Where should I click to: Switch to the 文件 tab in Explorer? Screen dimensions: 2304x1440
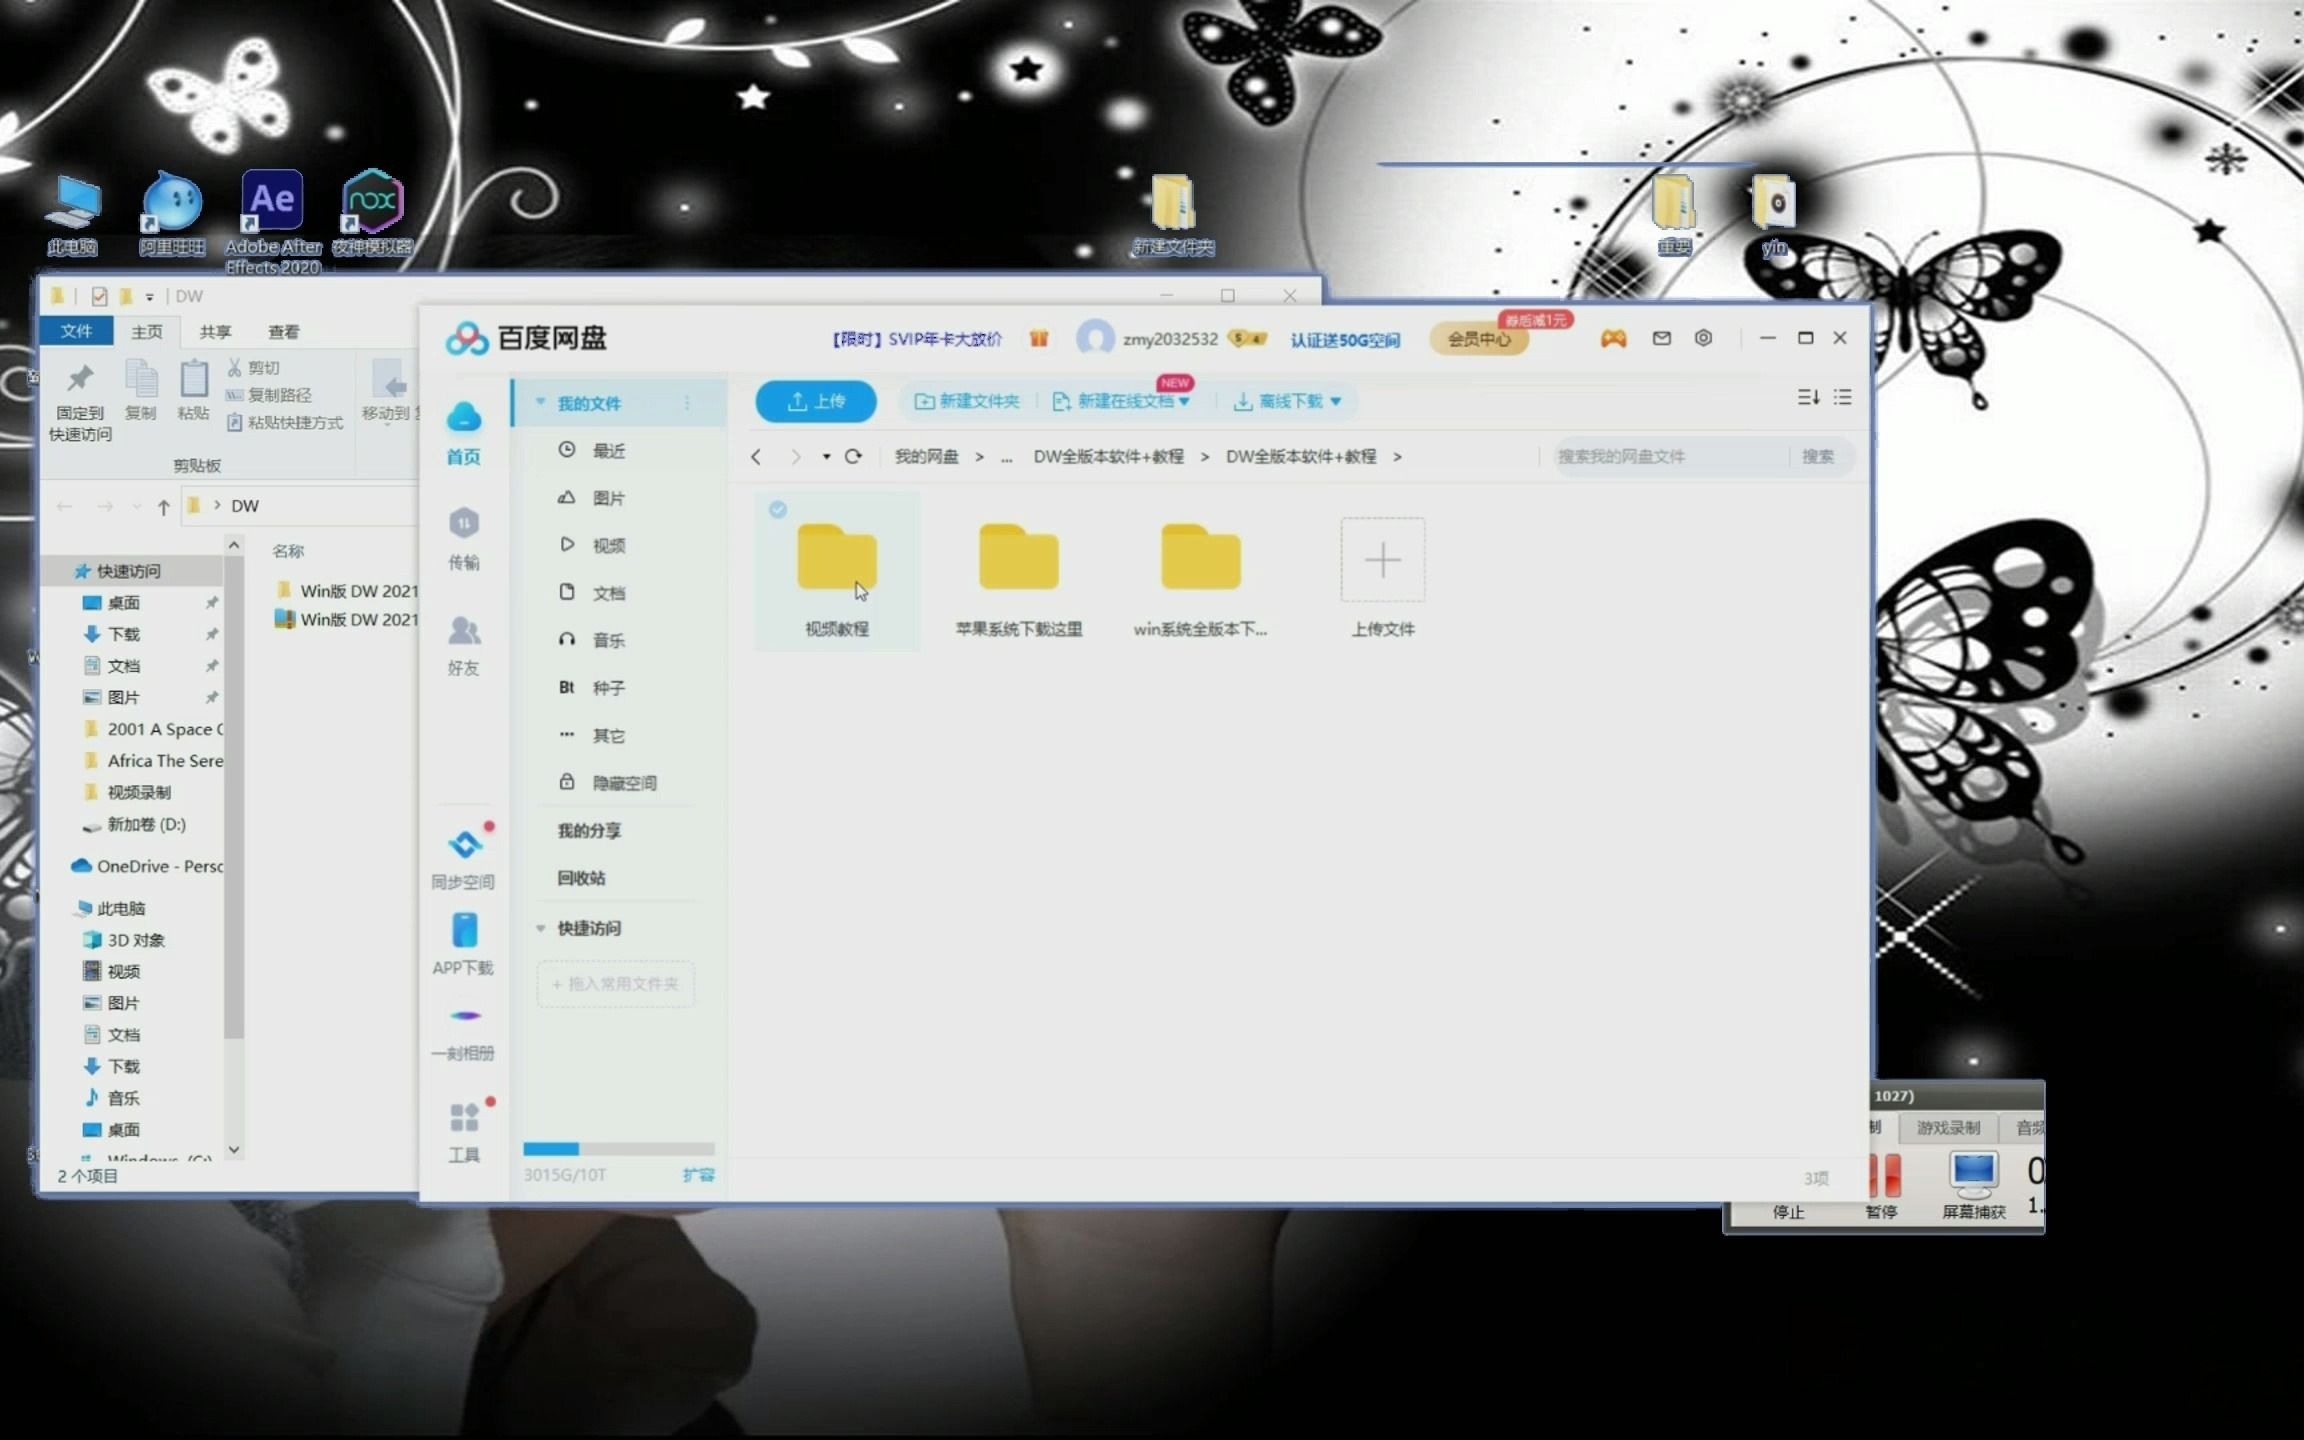(76, 331)
